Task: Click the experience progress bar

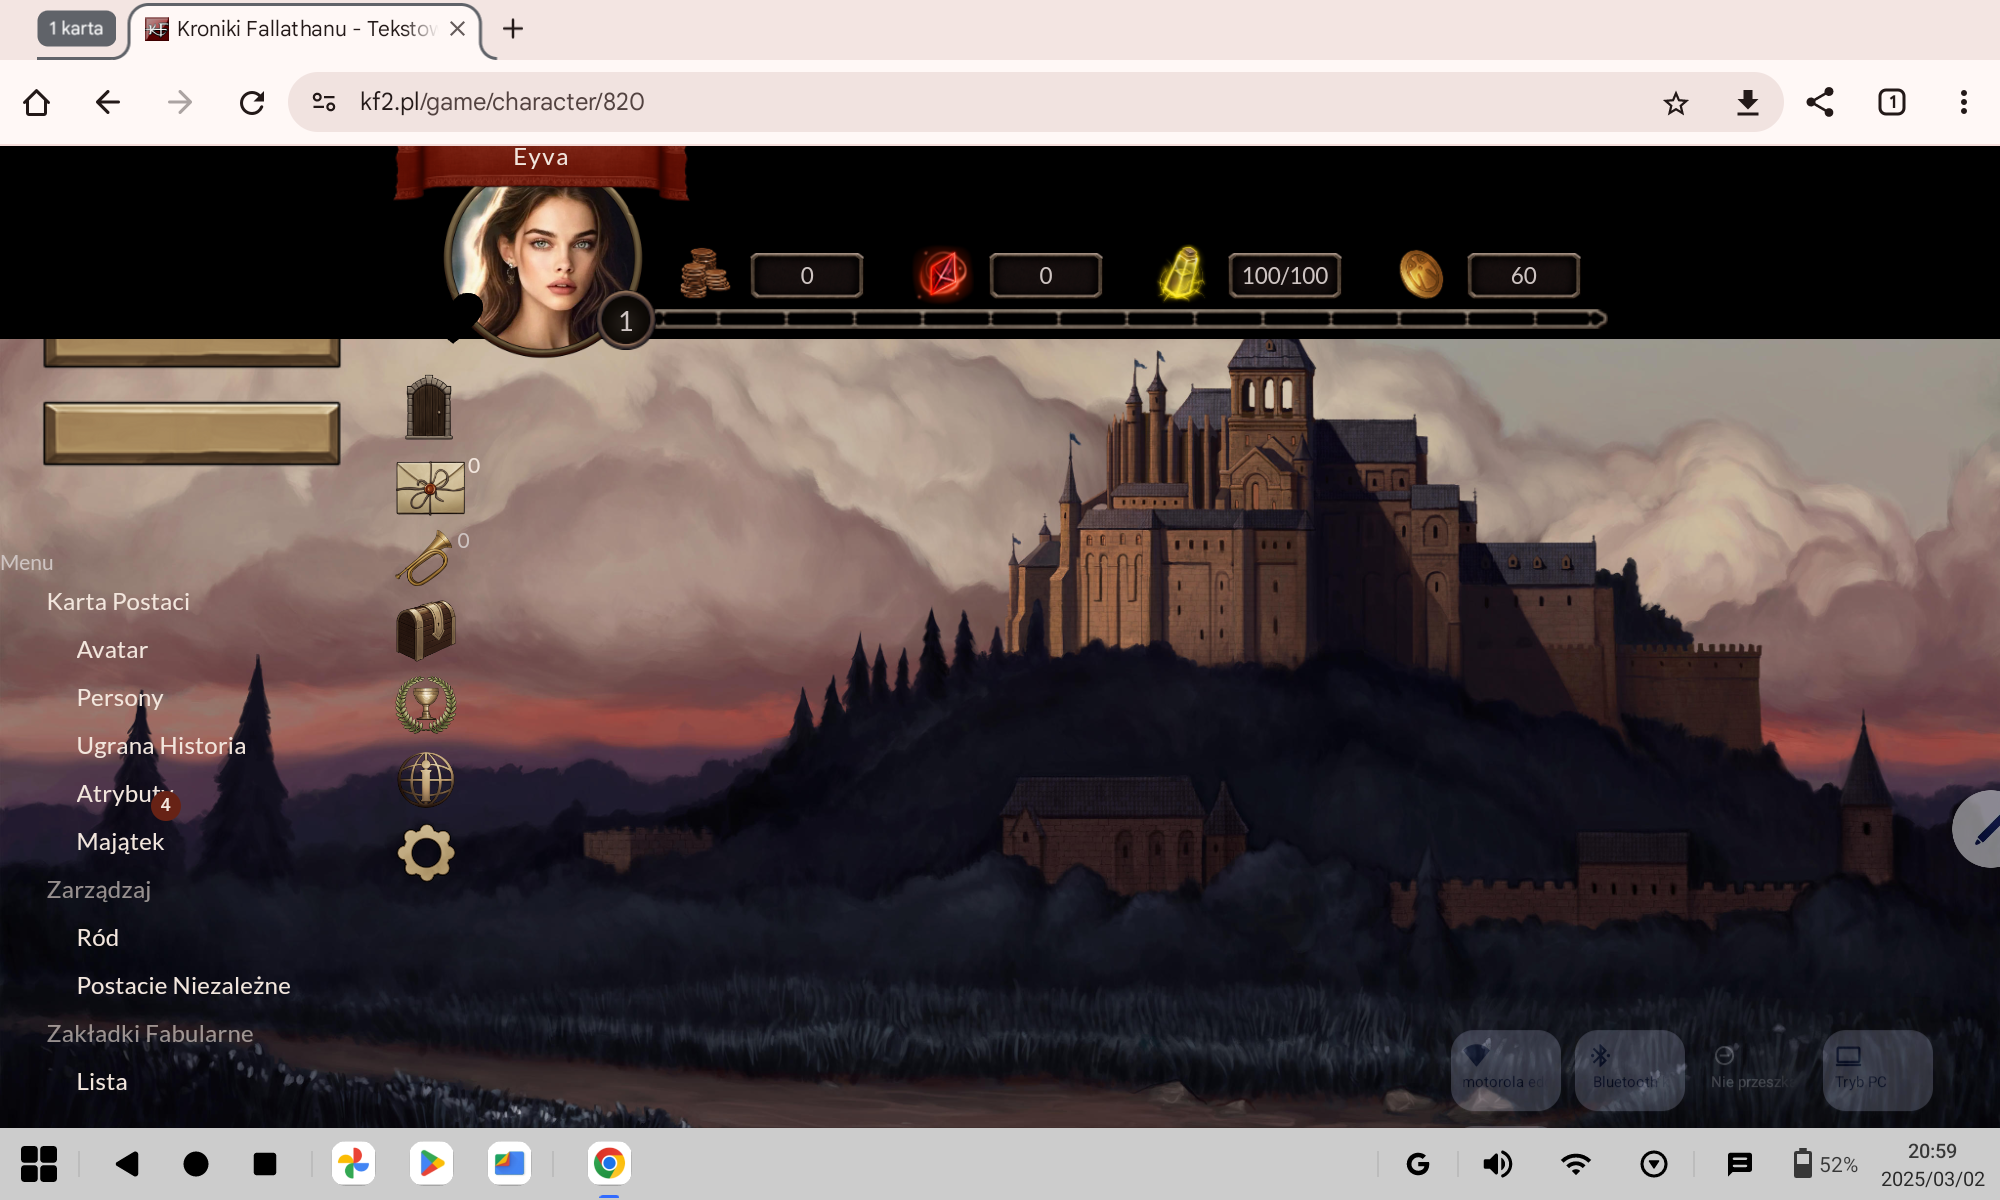Action: click(1128, 319)
